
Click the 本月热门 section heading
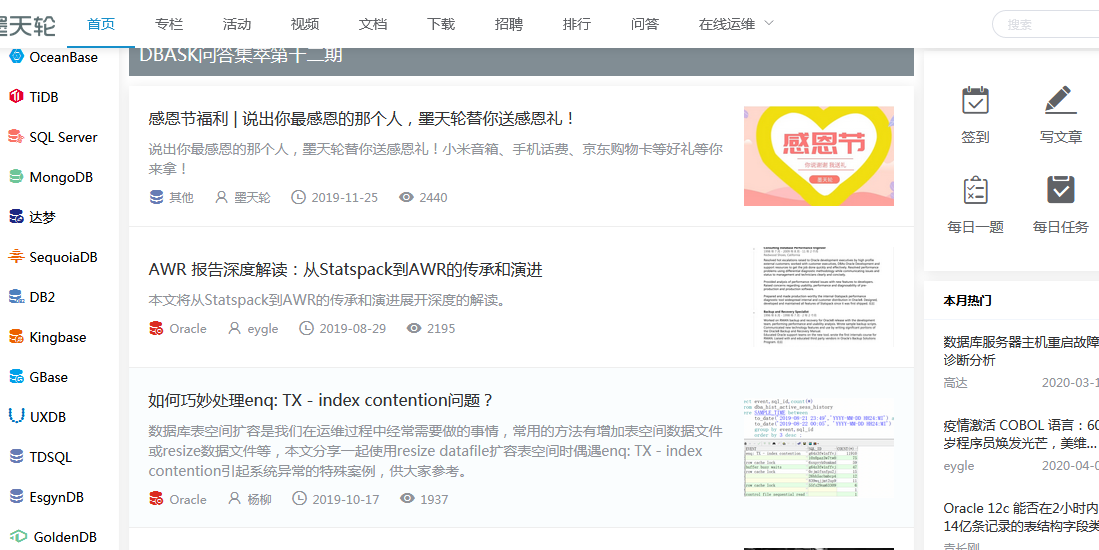pos(967,301)
